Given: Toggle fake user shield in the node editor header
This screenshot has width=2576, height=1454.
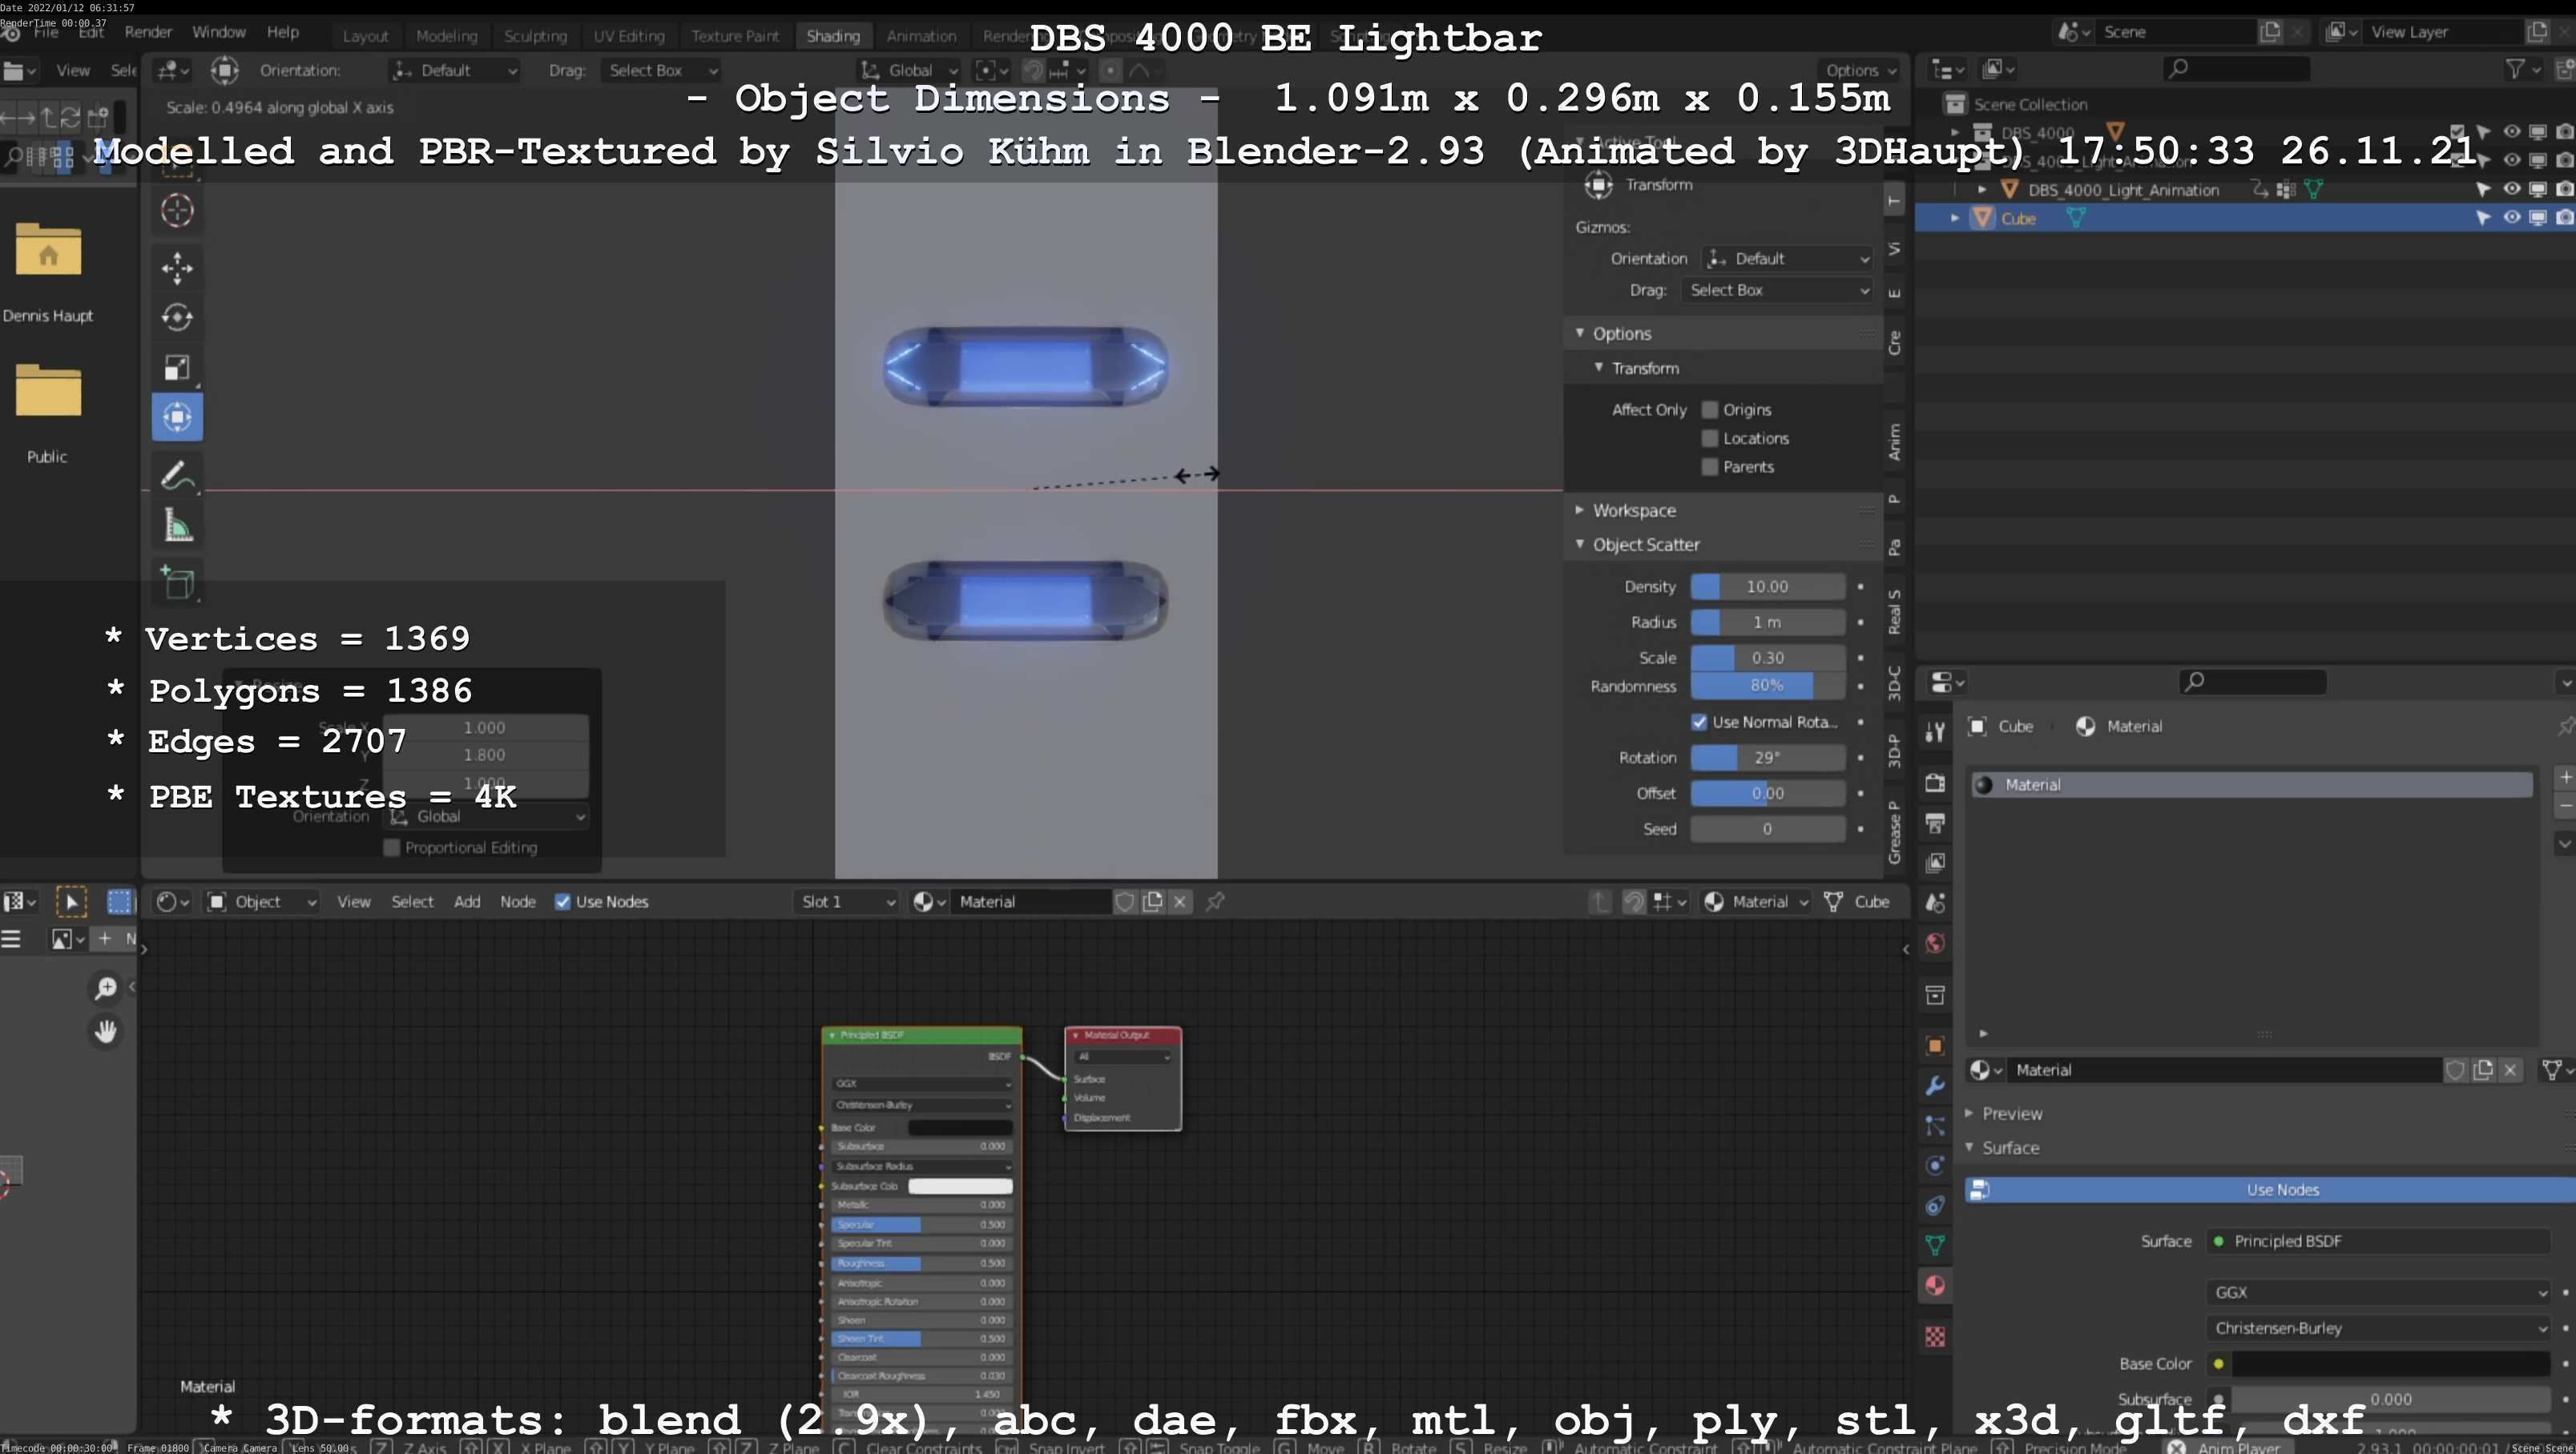Looking at the screenshot, I should (1125, 902).
